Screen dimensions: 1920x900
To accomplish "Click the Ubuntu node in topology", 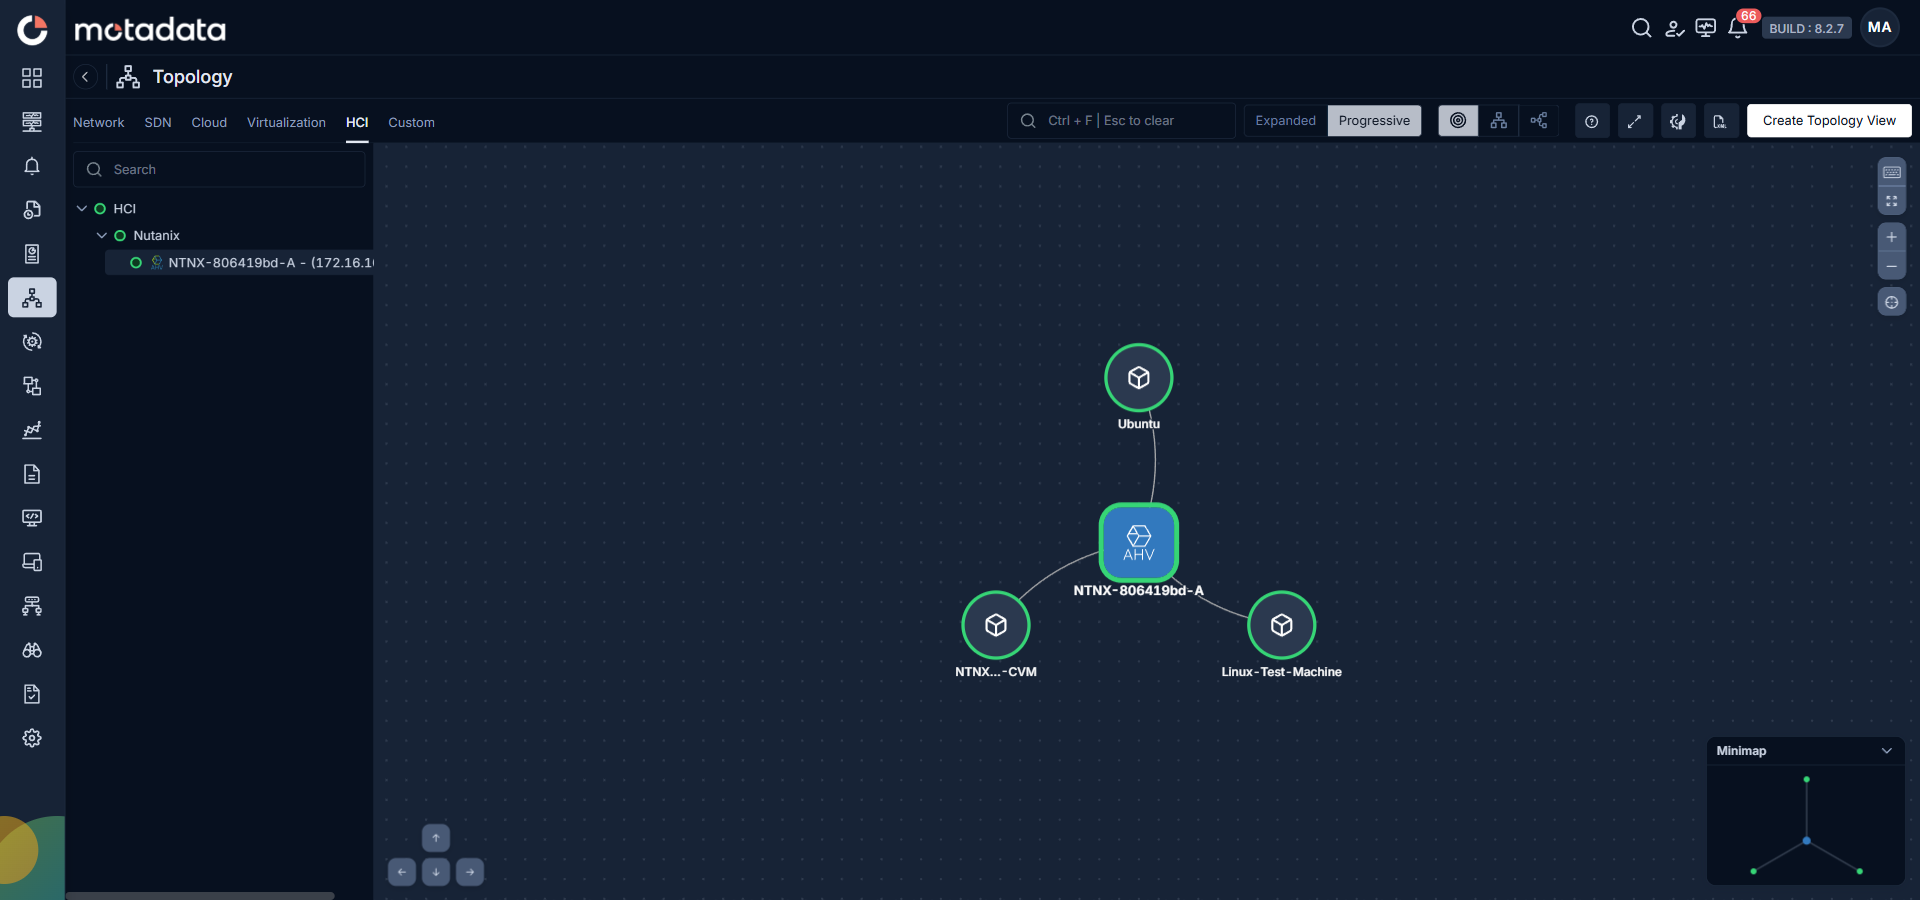I will 1138,378.
